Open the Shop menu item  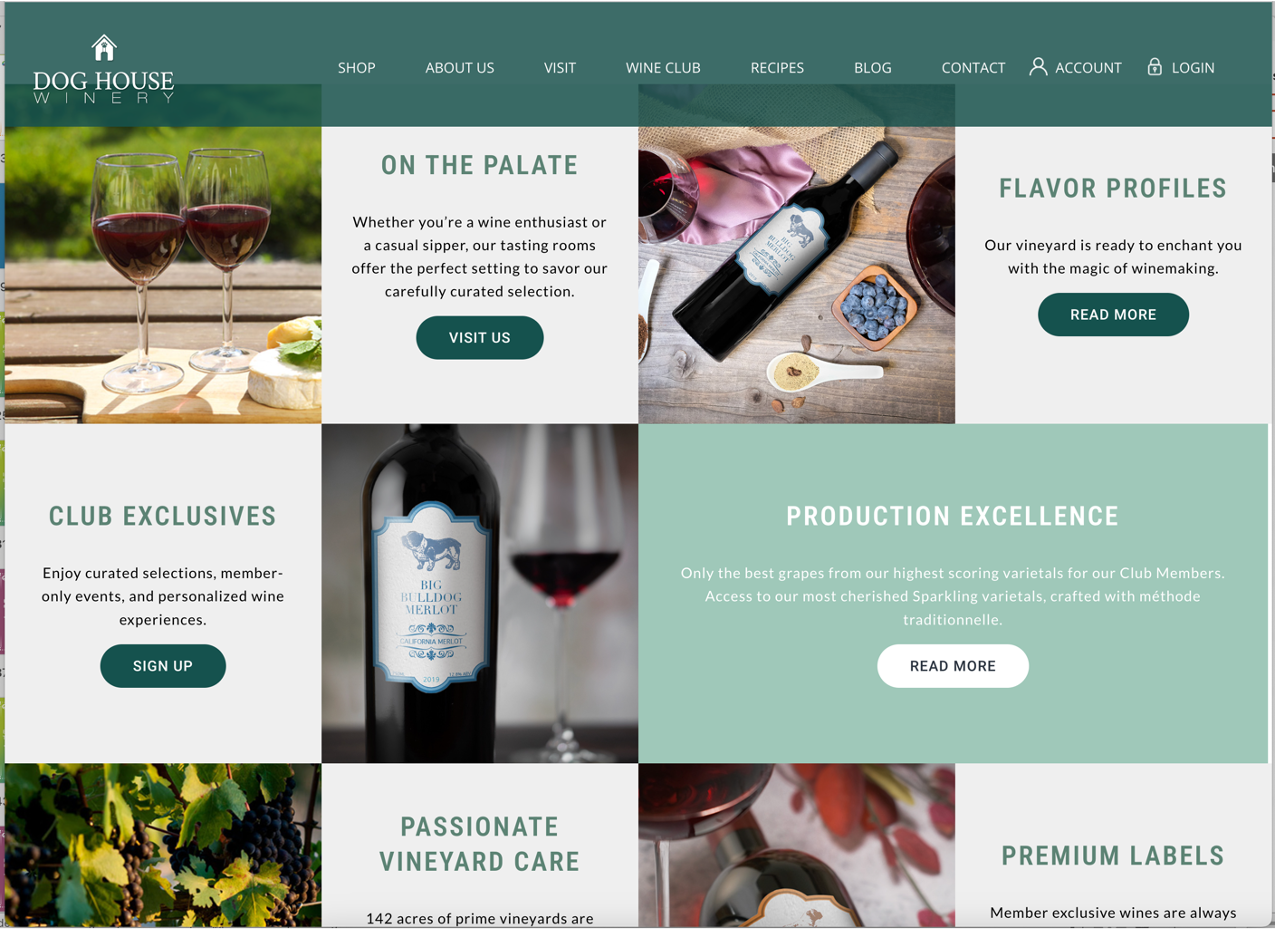click(356, 68)
